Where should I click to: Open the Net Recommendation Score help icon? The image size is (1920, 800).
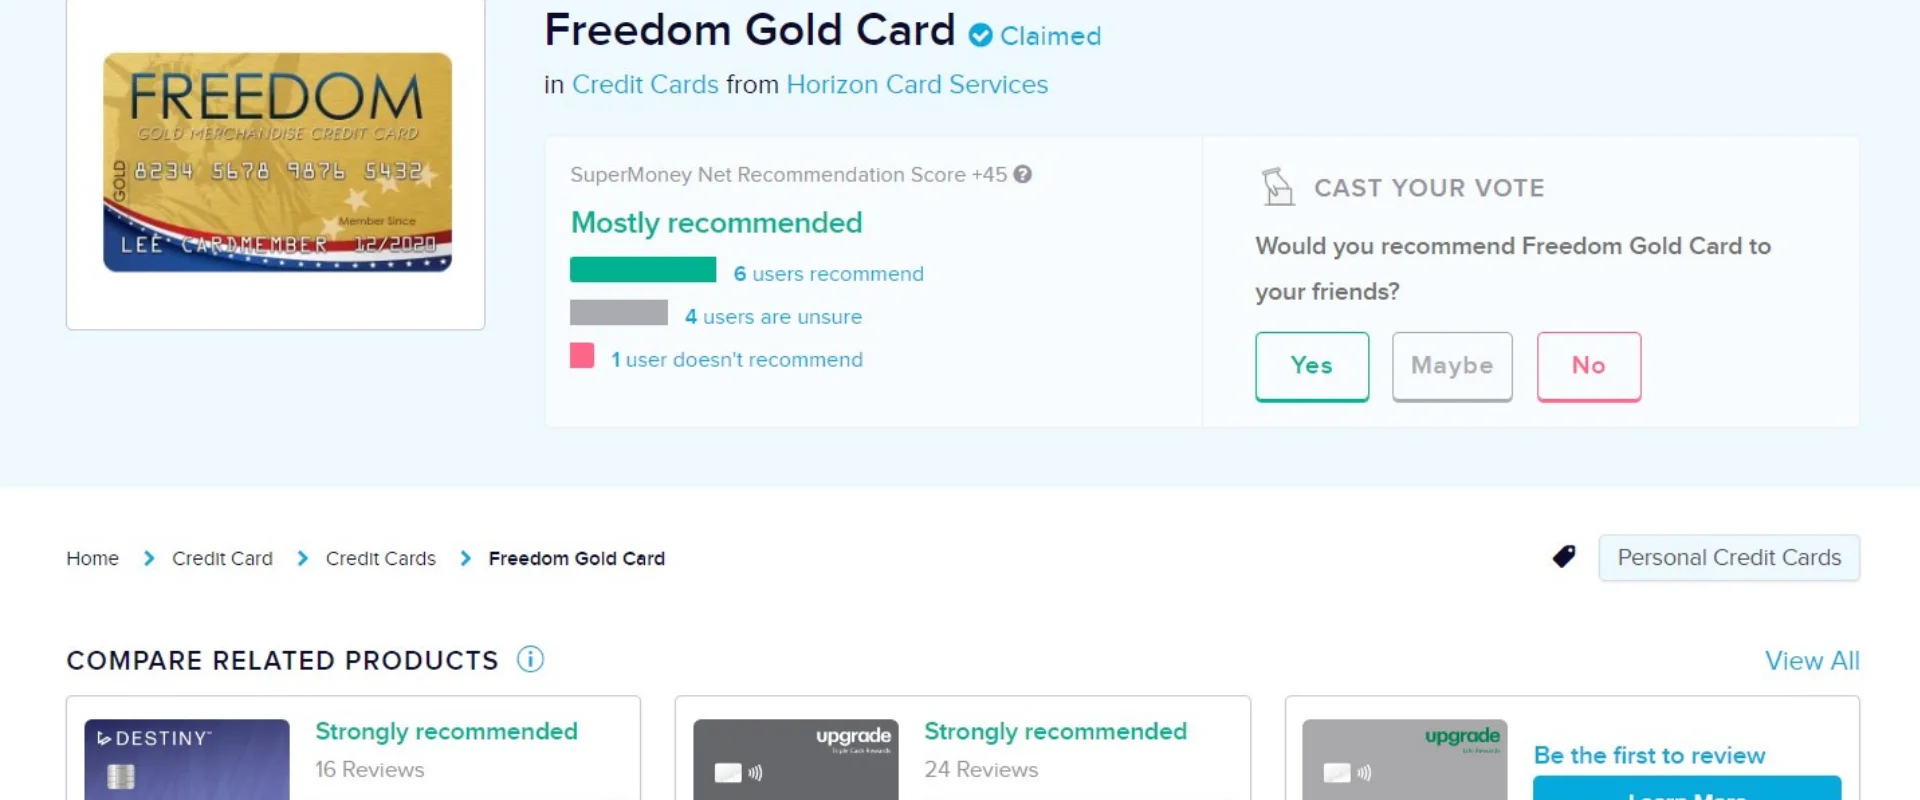click(1022, 174)
